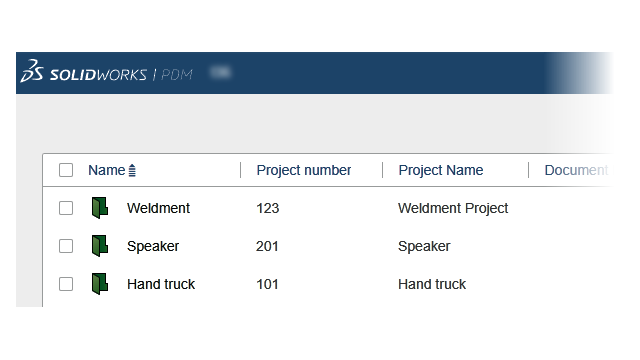Check the Weldment row checkbox
This screenshot has height=360, width=640.
[66, 208]
